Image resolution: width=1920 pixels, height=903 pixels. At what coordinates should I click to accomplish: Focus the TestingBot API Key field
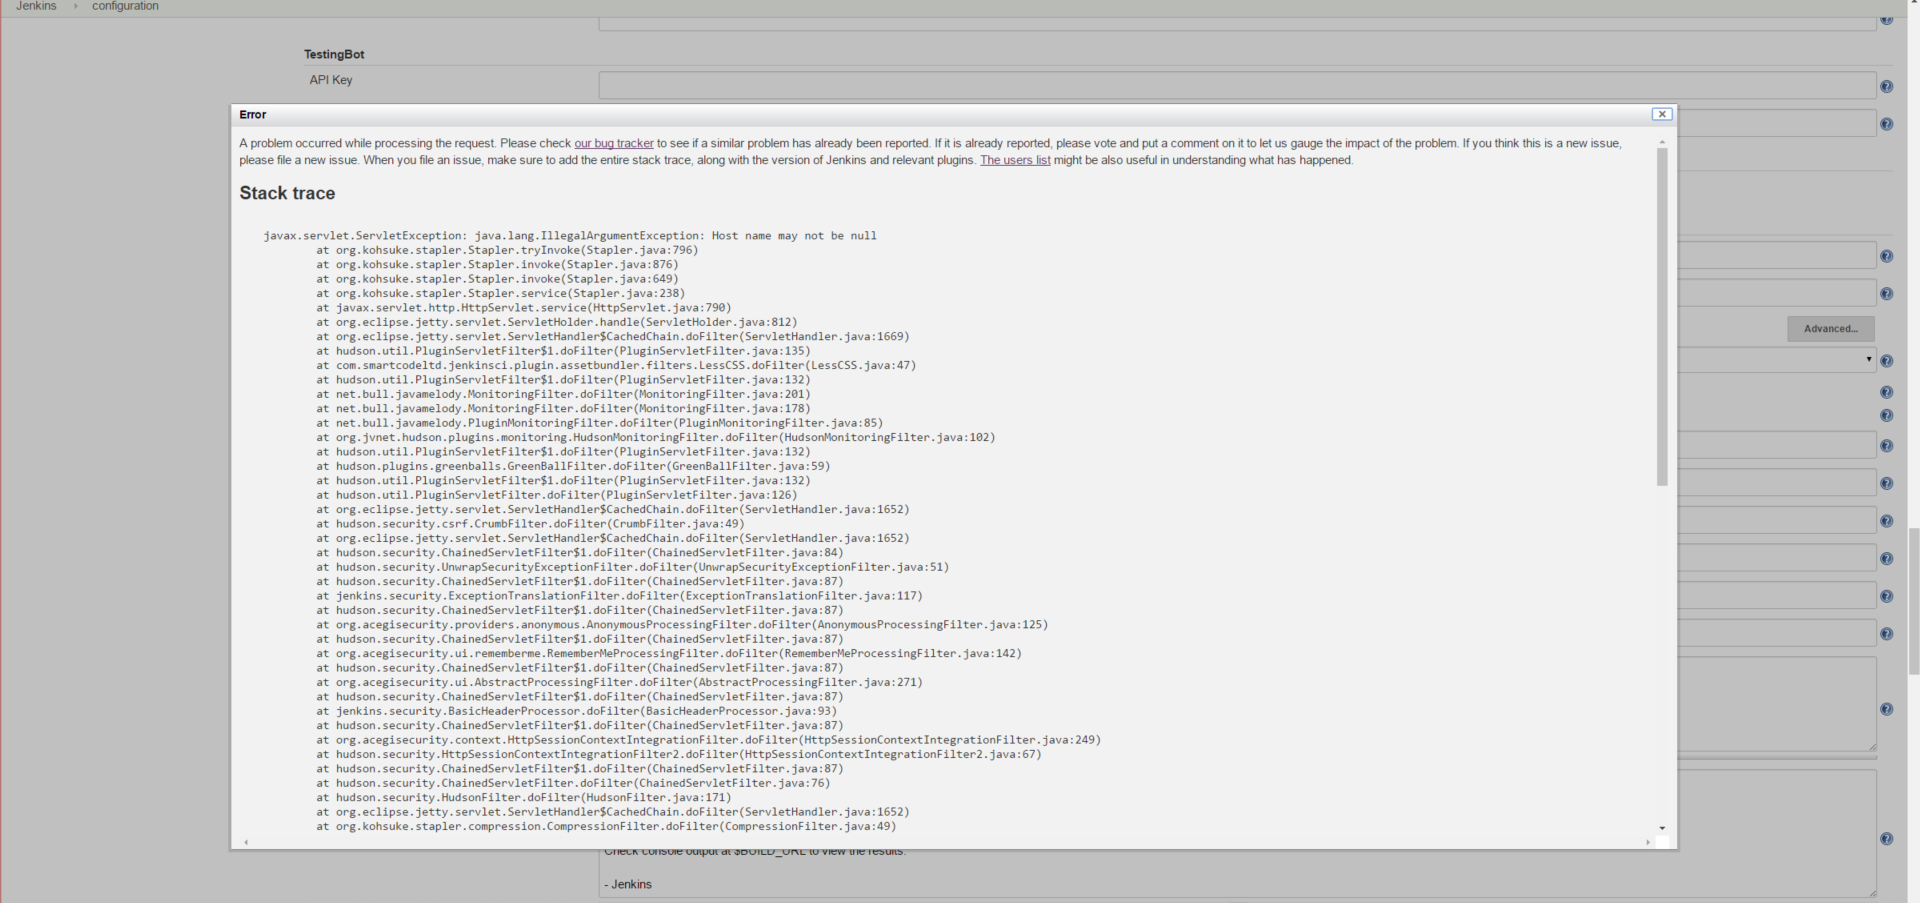coord(1236,85)
